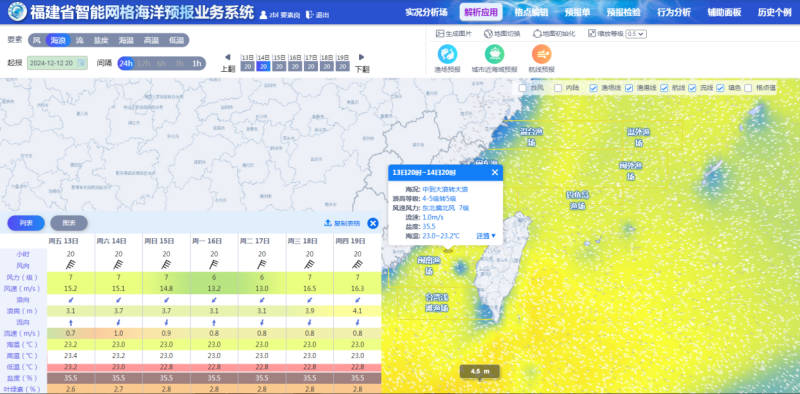This screenshot has width=800, height=394.
Task: Enable the 格点值 checkbox
Action: (748, 88)
